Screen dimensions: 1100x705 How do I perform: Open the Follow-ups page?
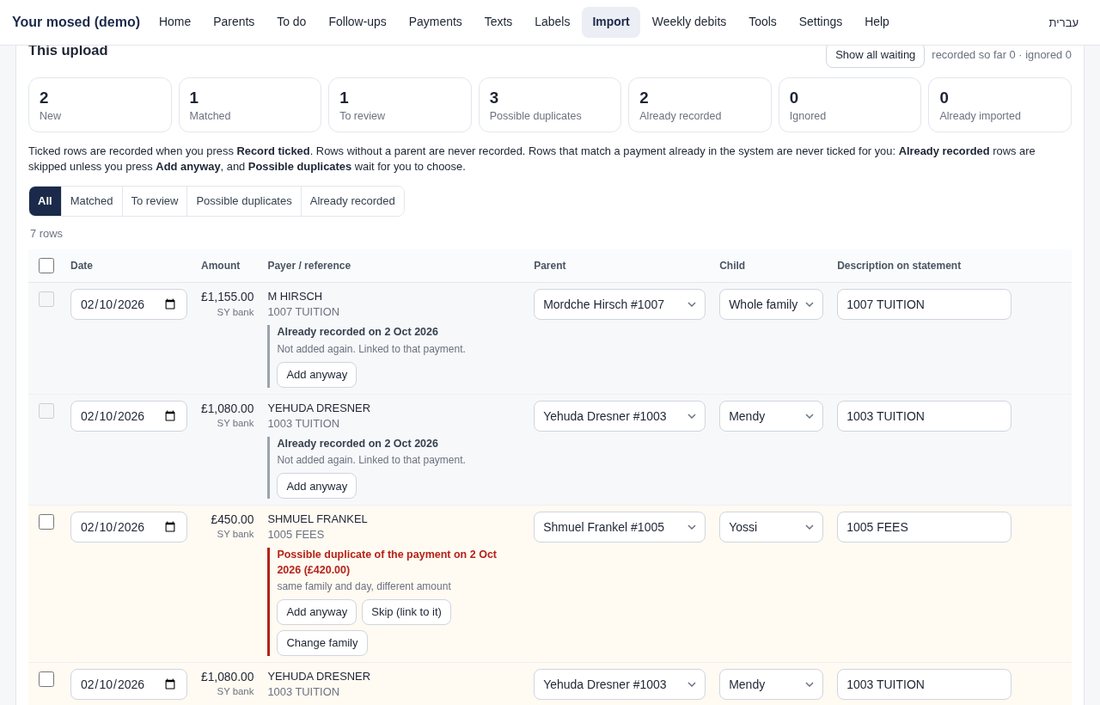[357, 22]
